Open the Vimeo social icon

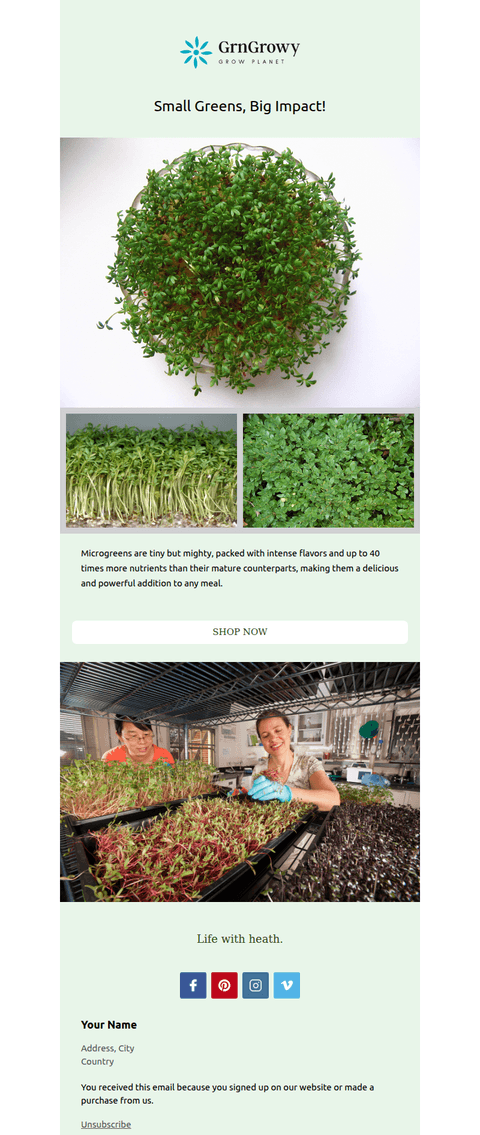287,985
